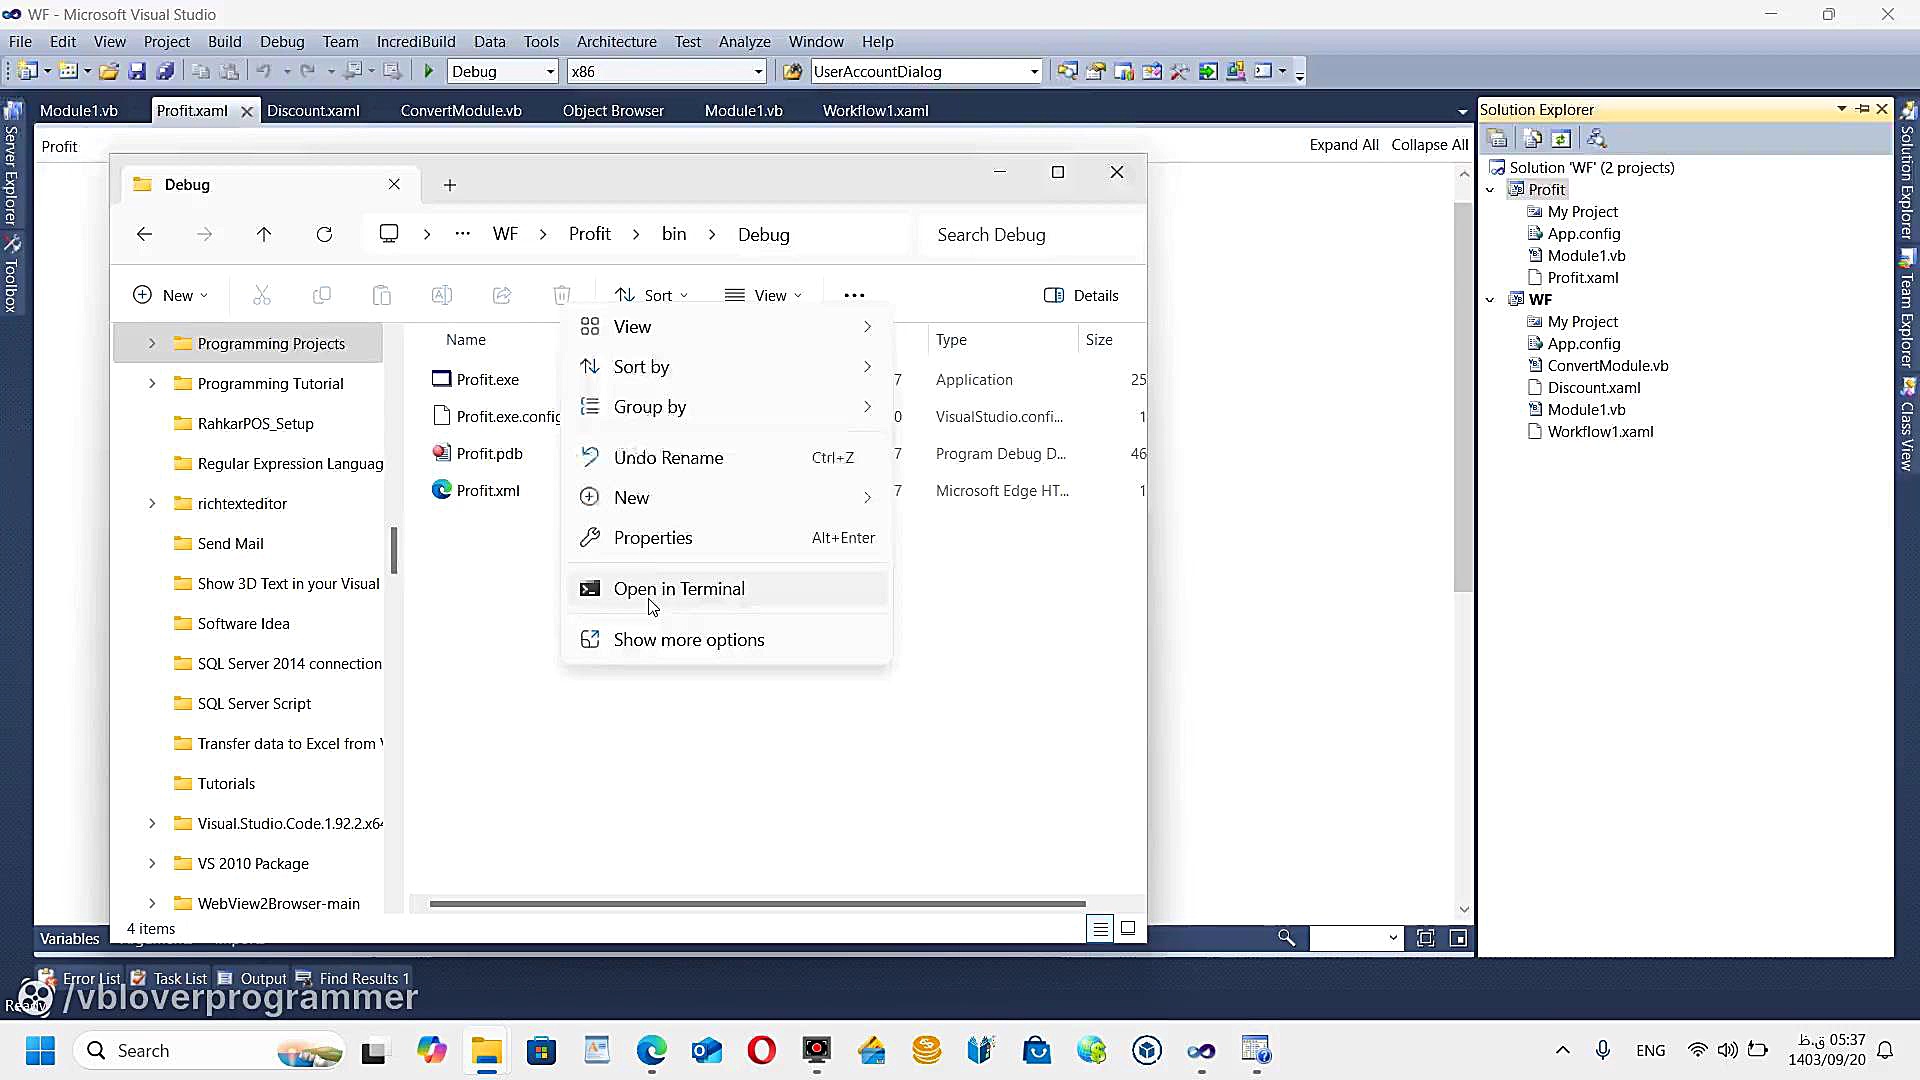Click Refresh icon in Solution Explorer toolbar
The height and width of the screenshot is (1080, 1920).
(1561, 138)
